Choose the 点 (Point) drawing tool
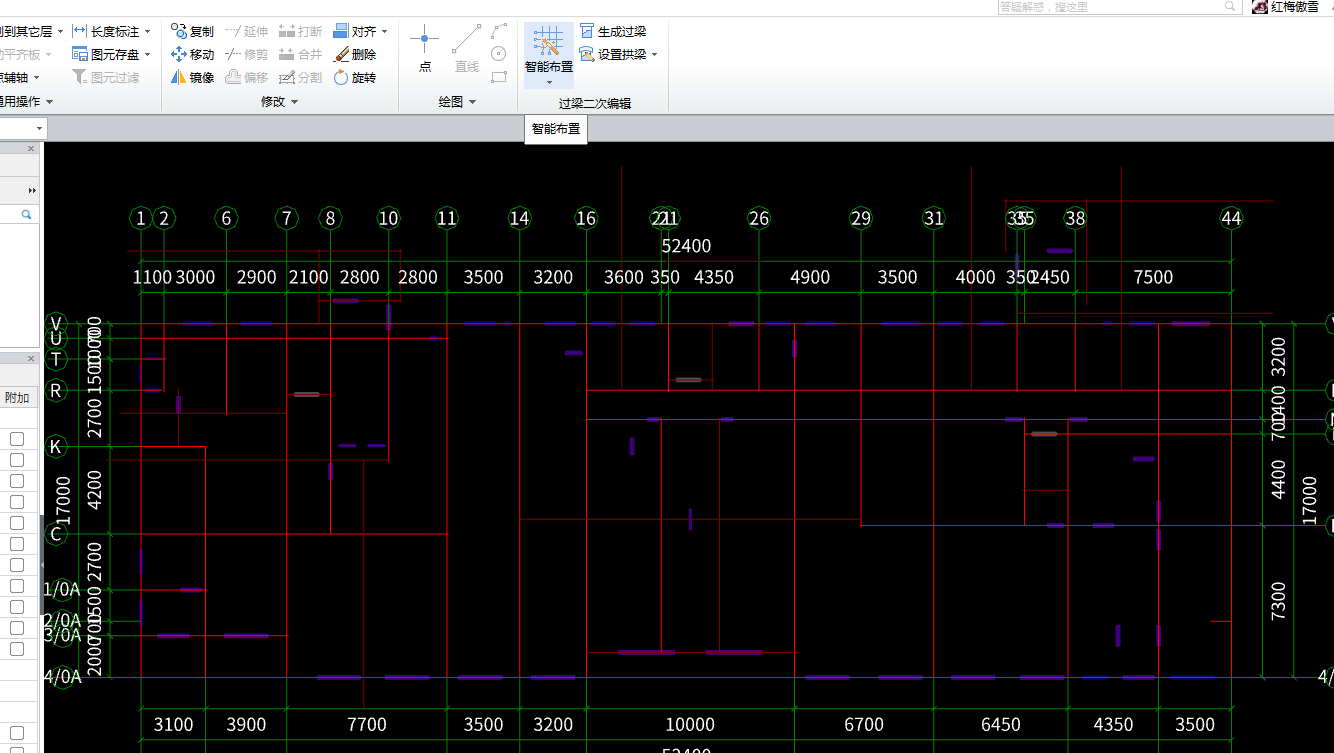The width and height of the screenshot is (1334, 753). tap(425, 50)
